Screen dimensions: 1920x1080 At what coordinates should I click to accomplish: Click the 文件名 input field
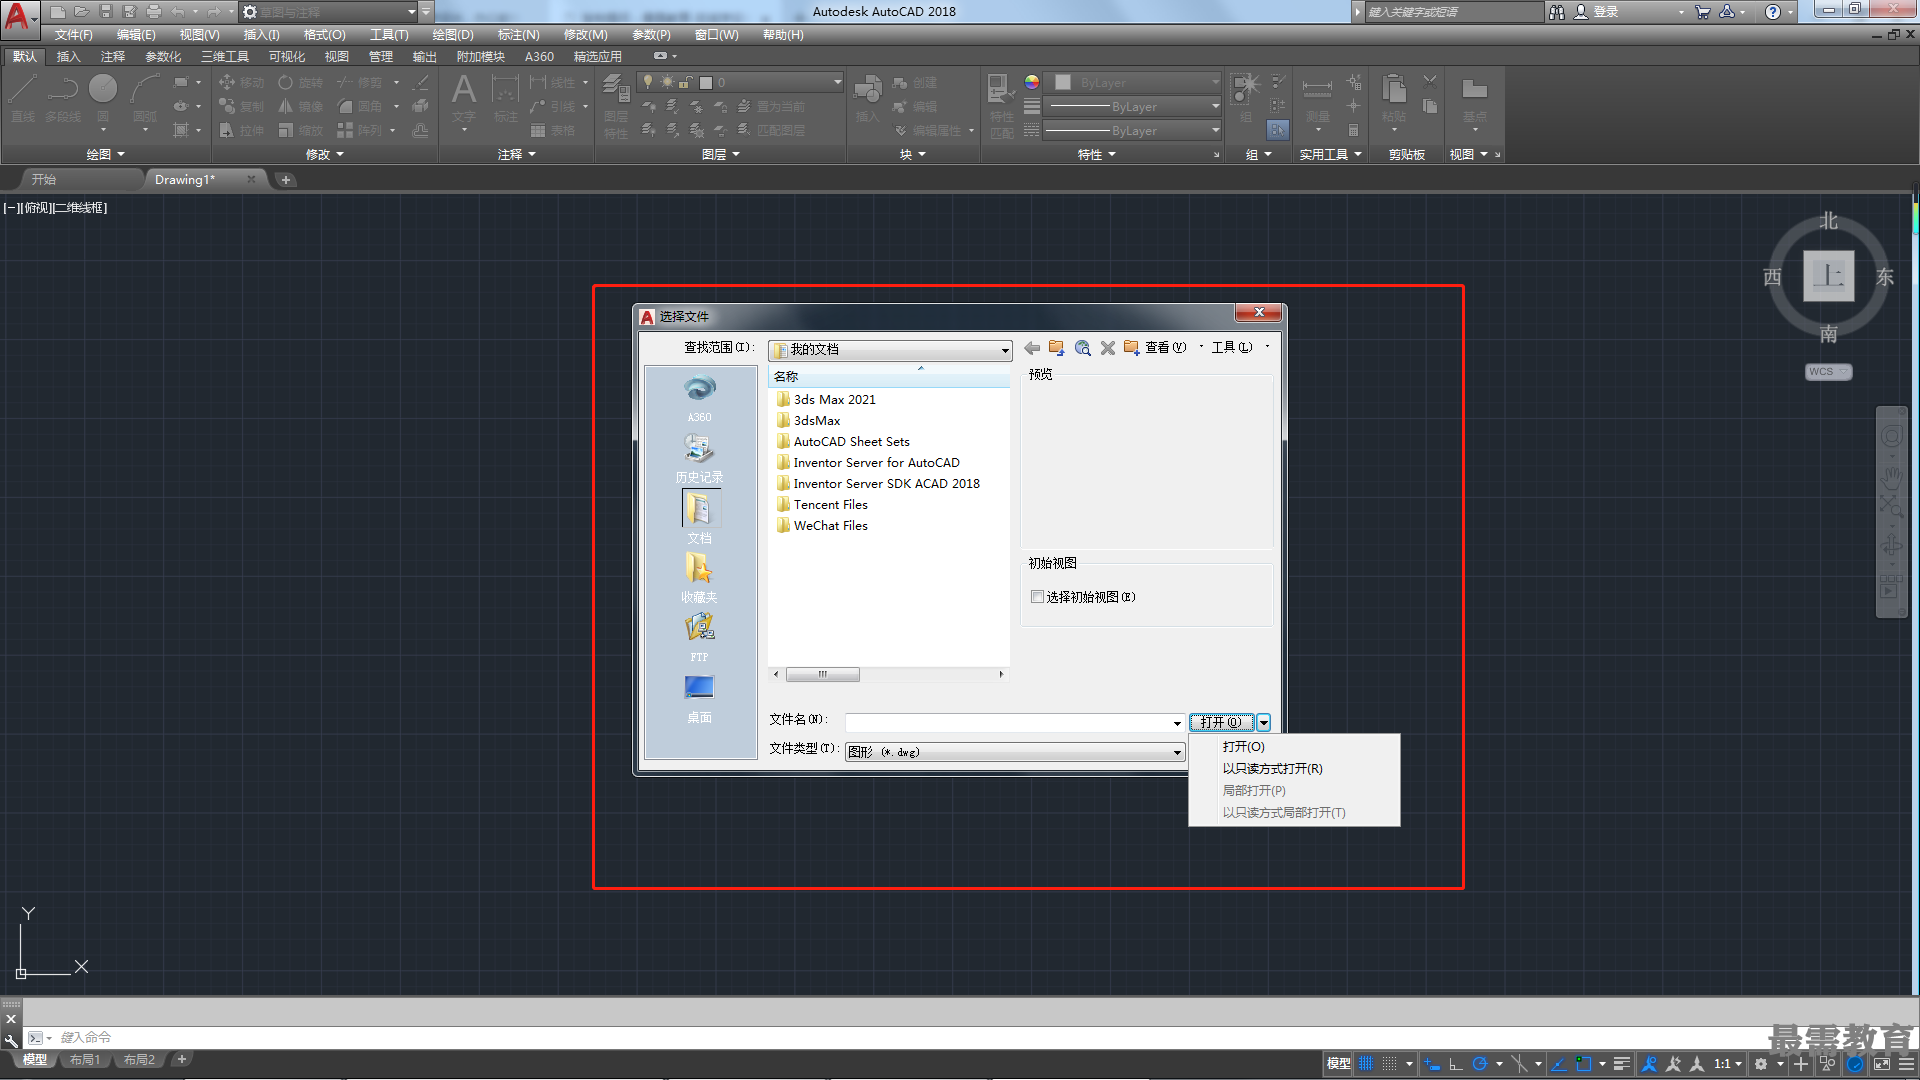tap(1008, 723)
